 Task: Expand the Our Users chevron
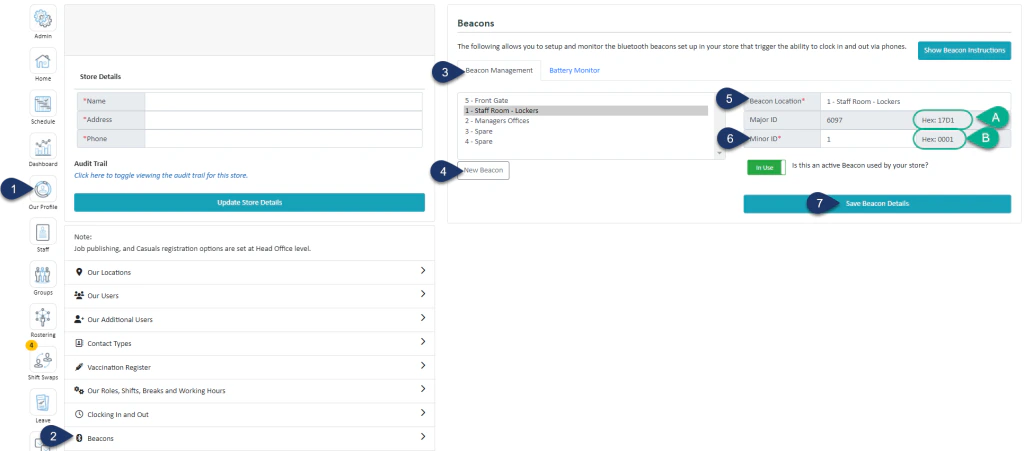click(x=423, y=294)
